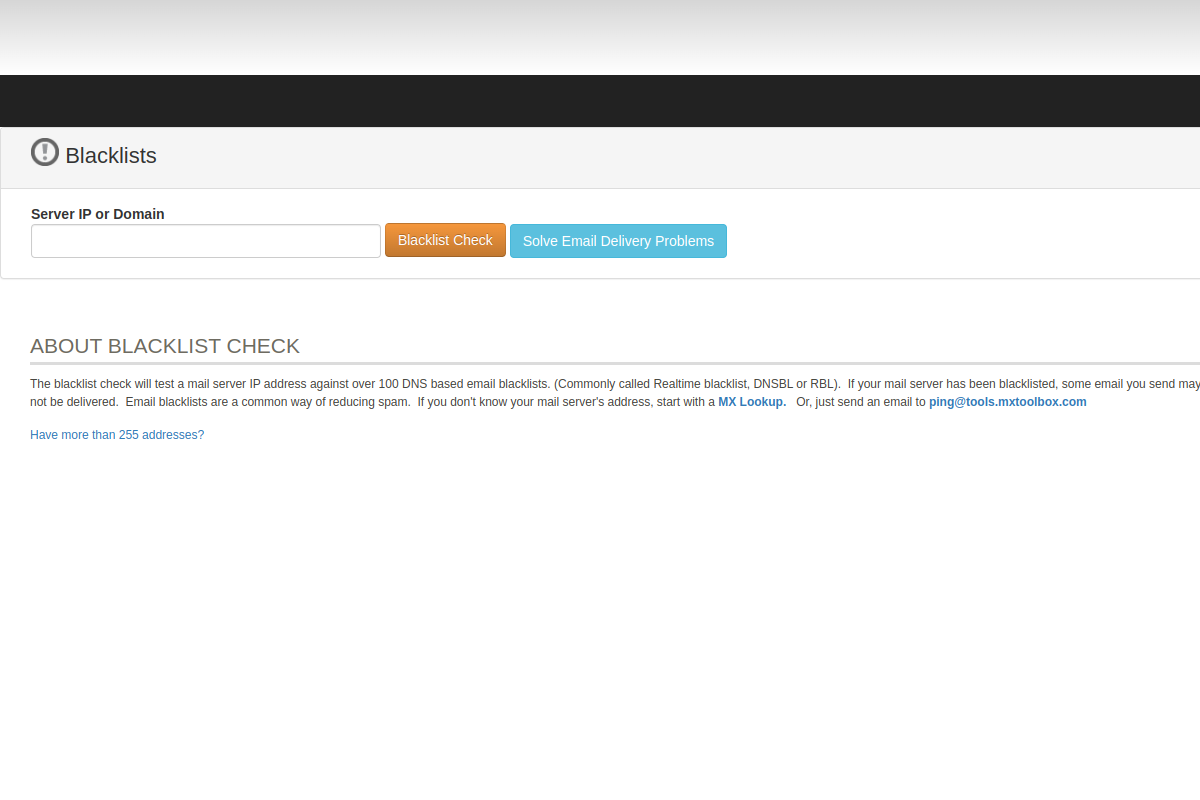Screen dimensions: 1200x800
Task: Click the ping@tools.mxtoolbox.com email link
Action: [x=1007, y=401]
